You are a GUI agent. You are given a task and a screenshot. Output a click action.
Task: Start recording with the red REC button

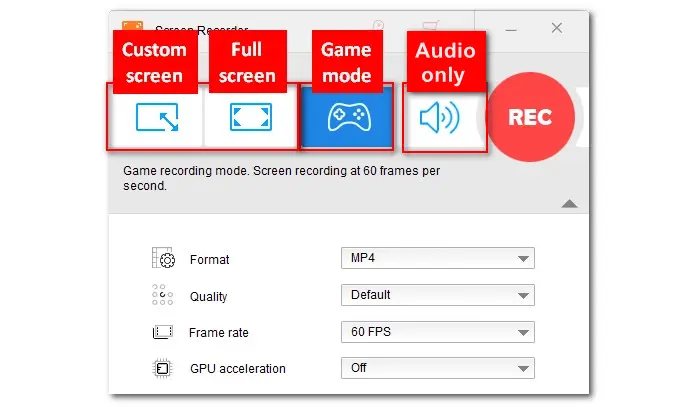tap(530, 117)
